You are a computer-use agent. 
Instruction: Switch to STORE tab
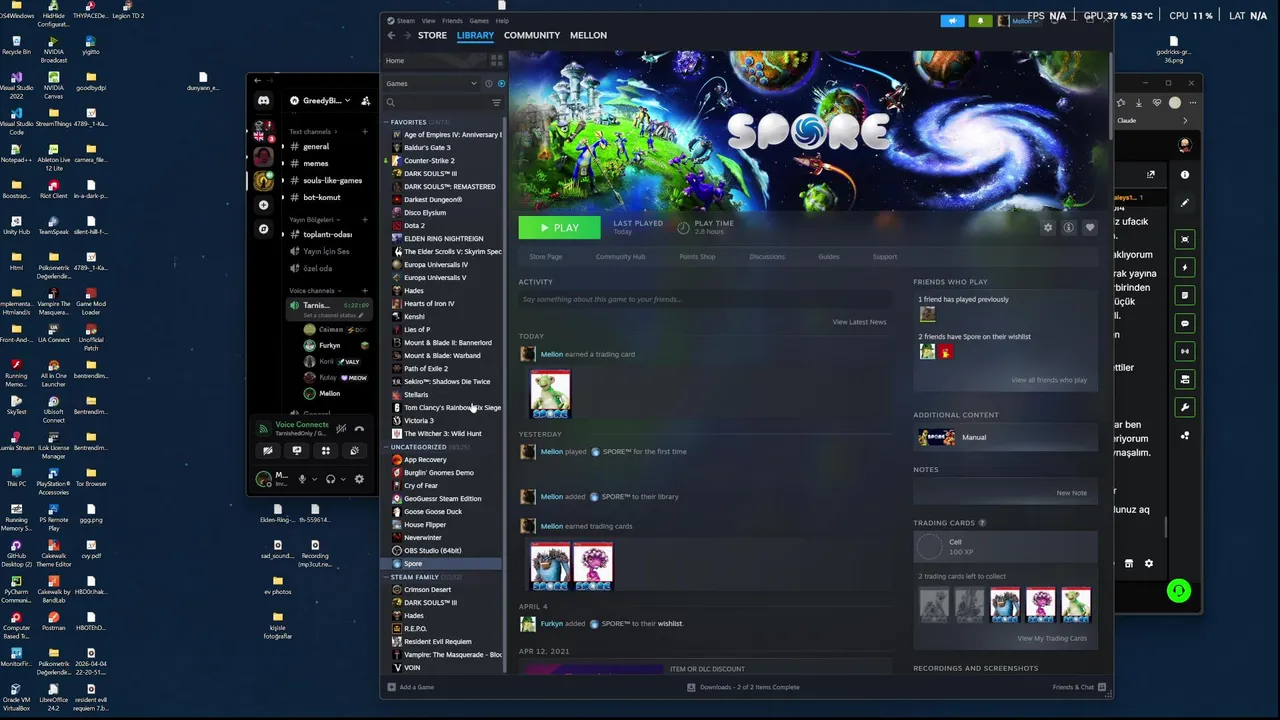pos(432,35)
